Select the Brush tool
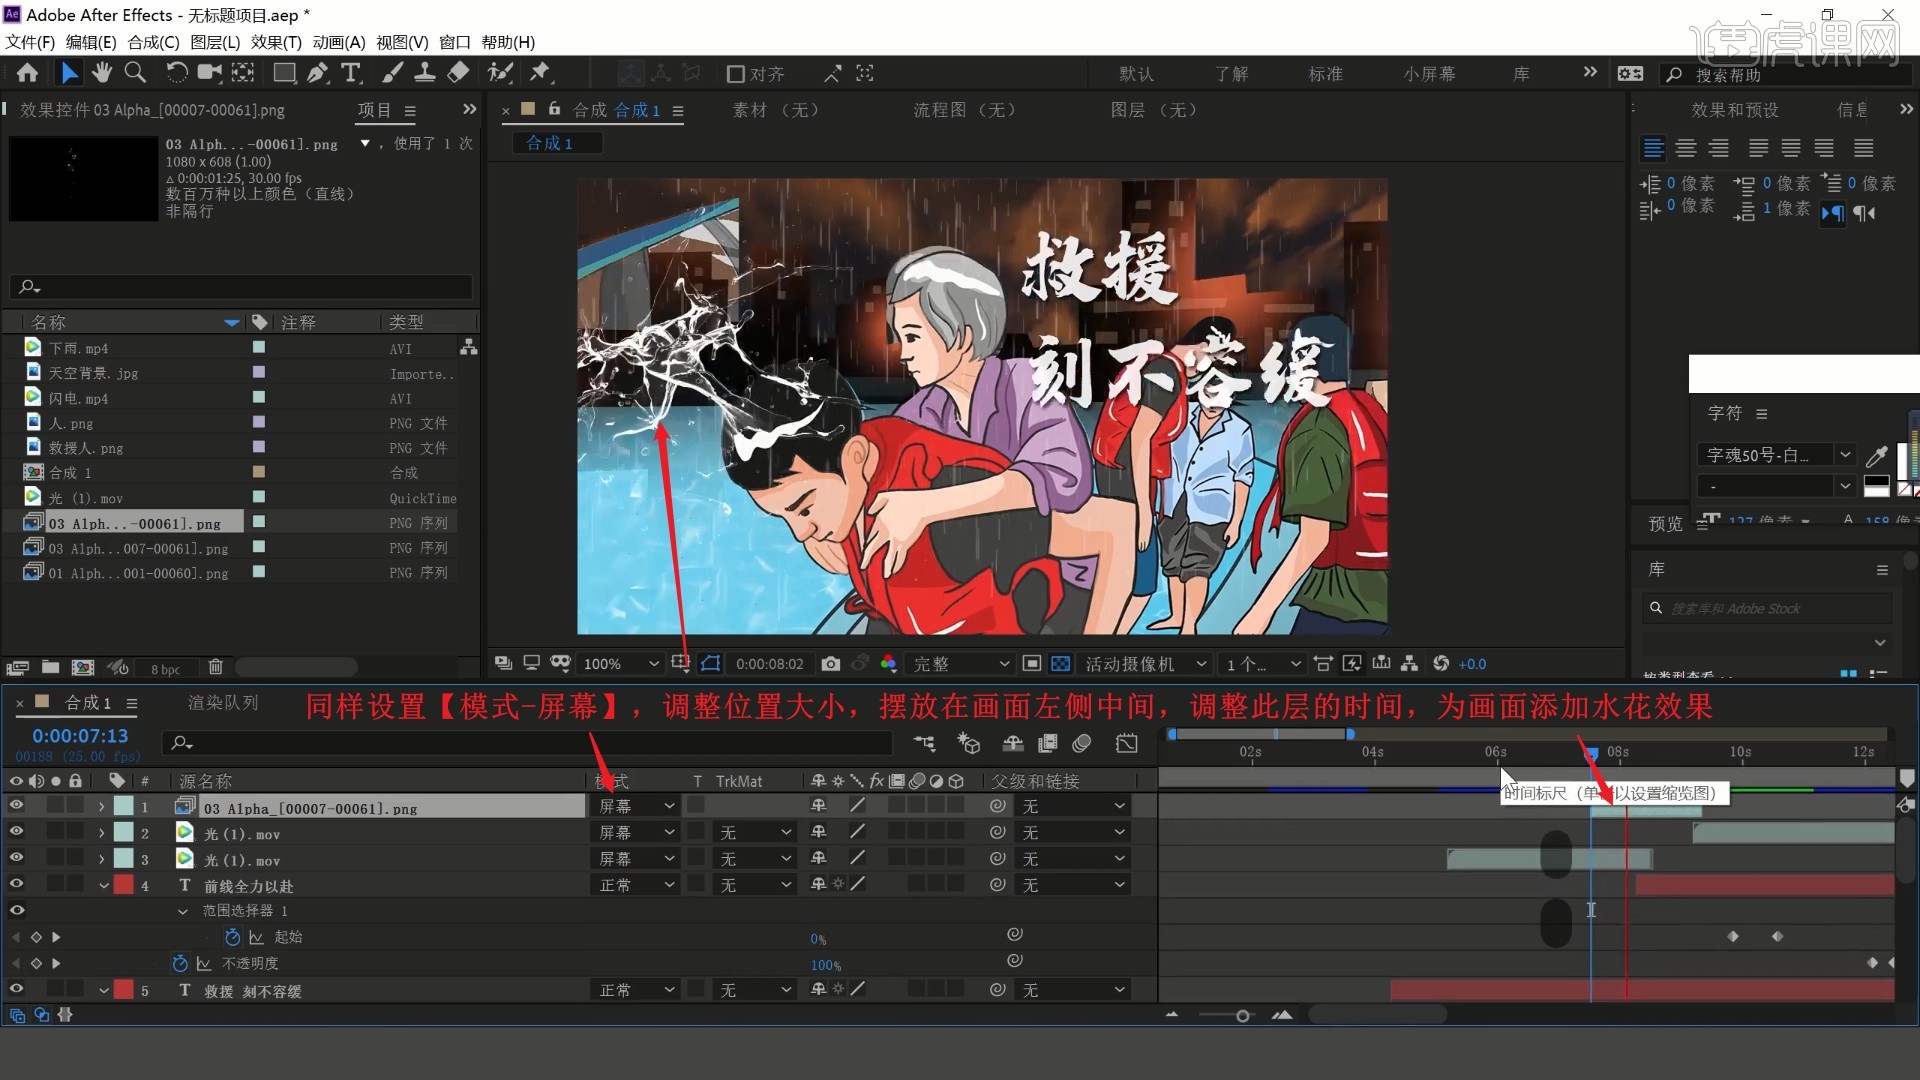This screenshot has width=1920, height=1080. [x=393, y=73]
